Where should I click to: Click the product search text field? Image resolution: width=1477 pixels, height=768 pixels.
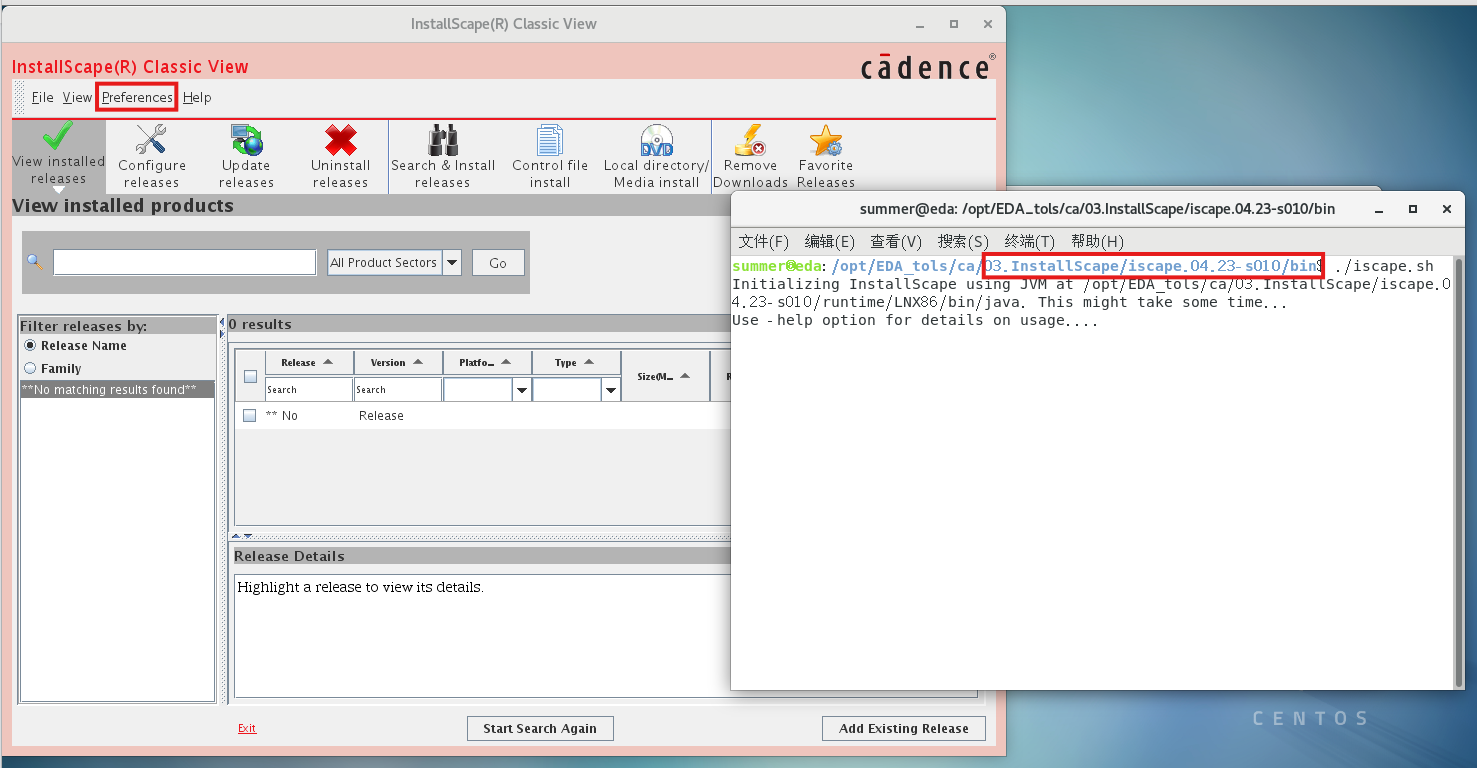click(x=185, y=262)
